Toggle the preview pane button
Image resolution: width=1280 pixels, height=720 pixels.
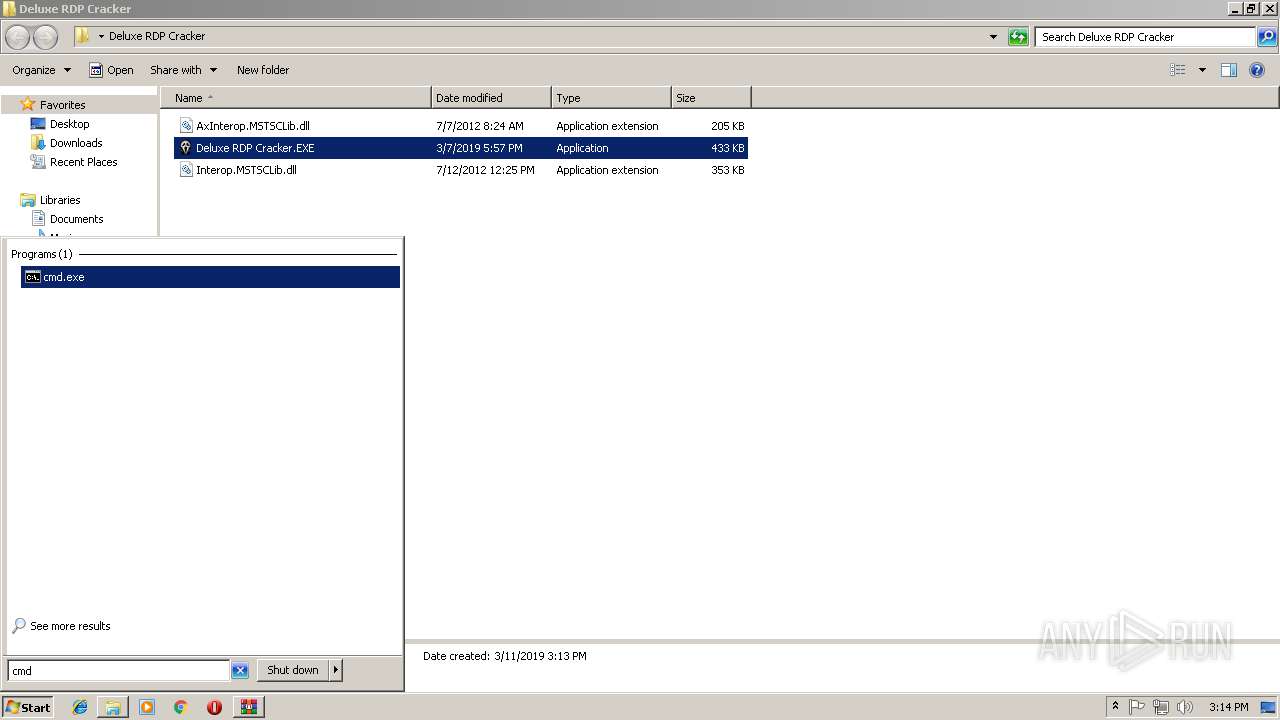click(1229, 70)
